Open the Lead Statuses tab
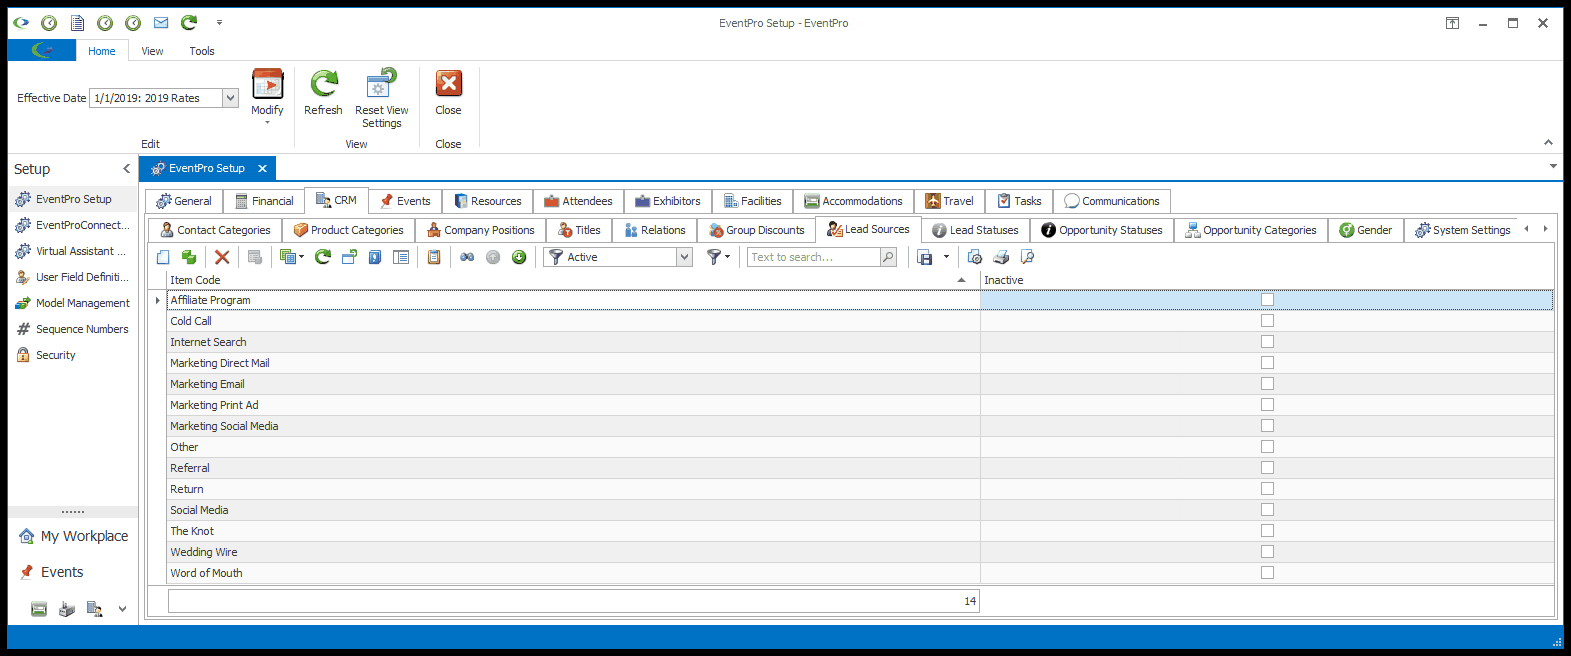The image size is (1571, 656). coord(975,230)
